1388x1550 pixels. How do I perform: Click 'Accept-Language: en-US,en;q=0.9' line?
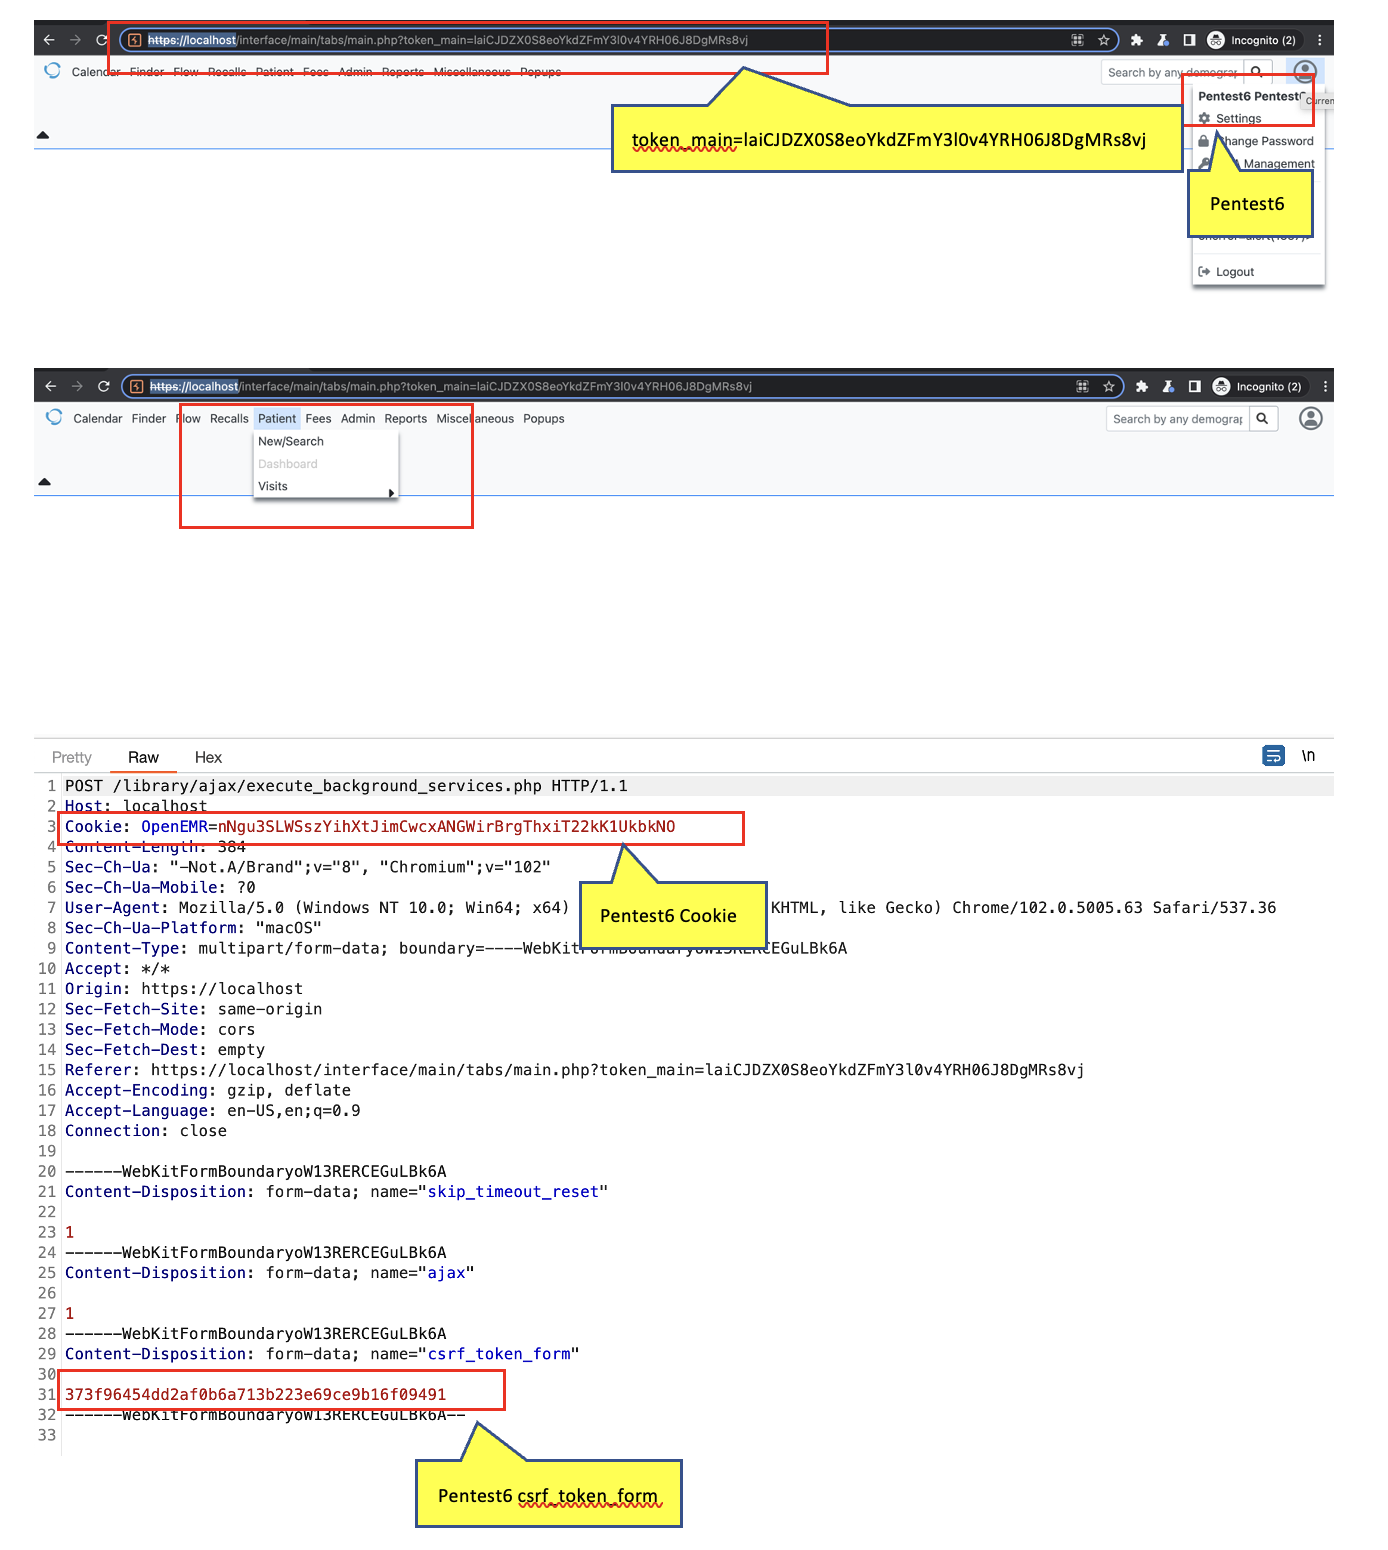point(212,1111)
